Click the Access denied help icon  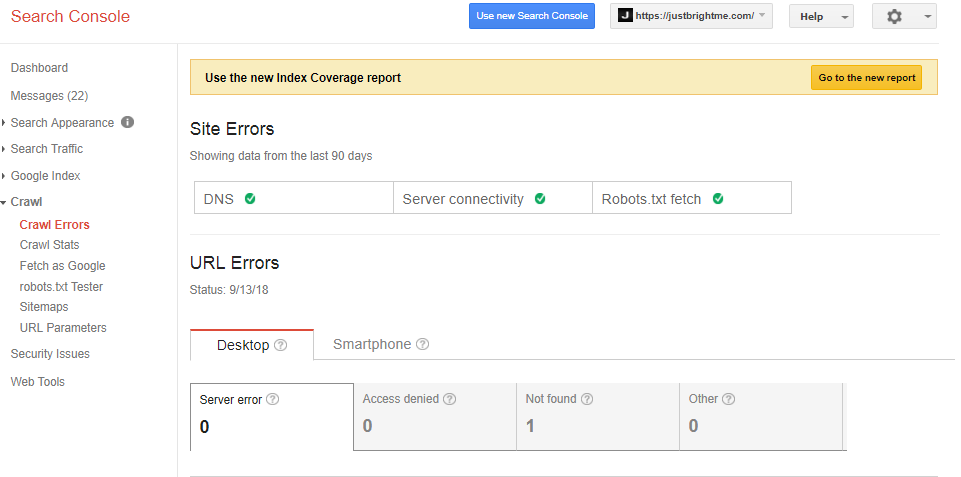pyautogui.click(x=449, y=399)
